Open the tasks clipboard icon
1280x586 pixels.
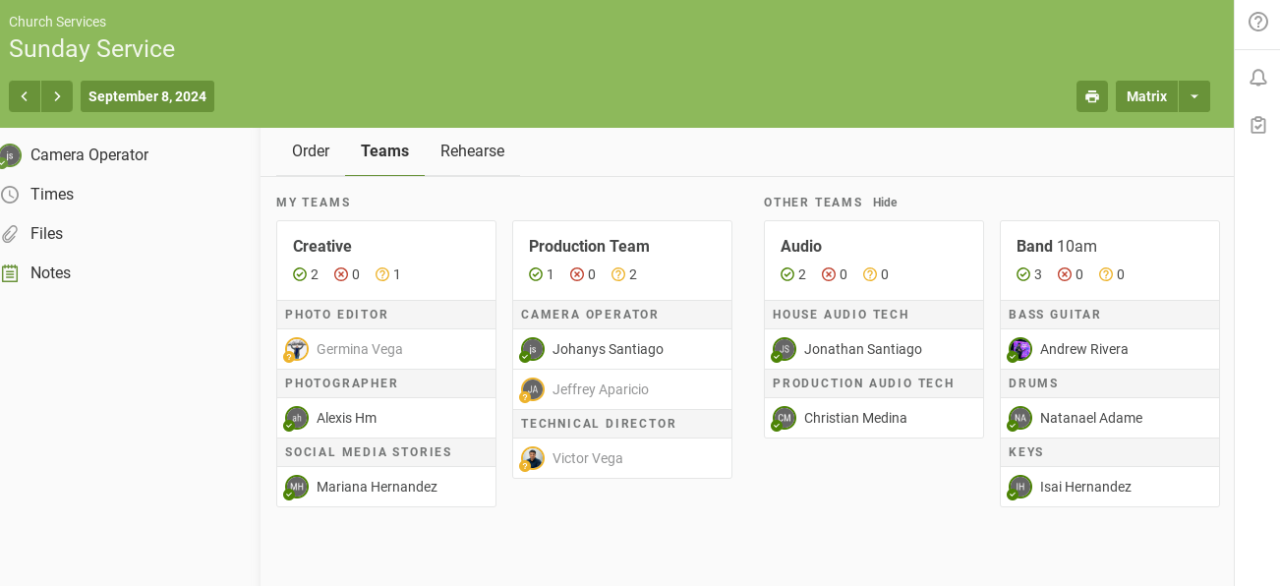1258,125
